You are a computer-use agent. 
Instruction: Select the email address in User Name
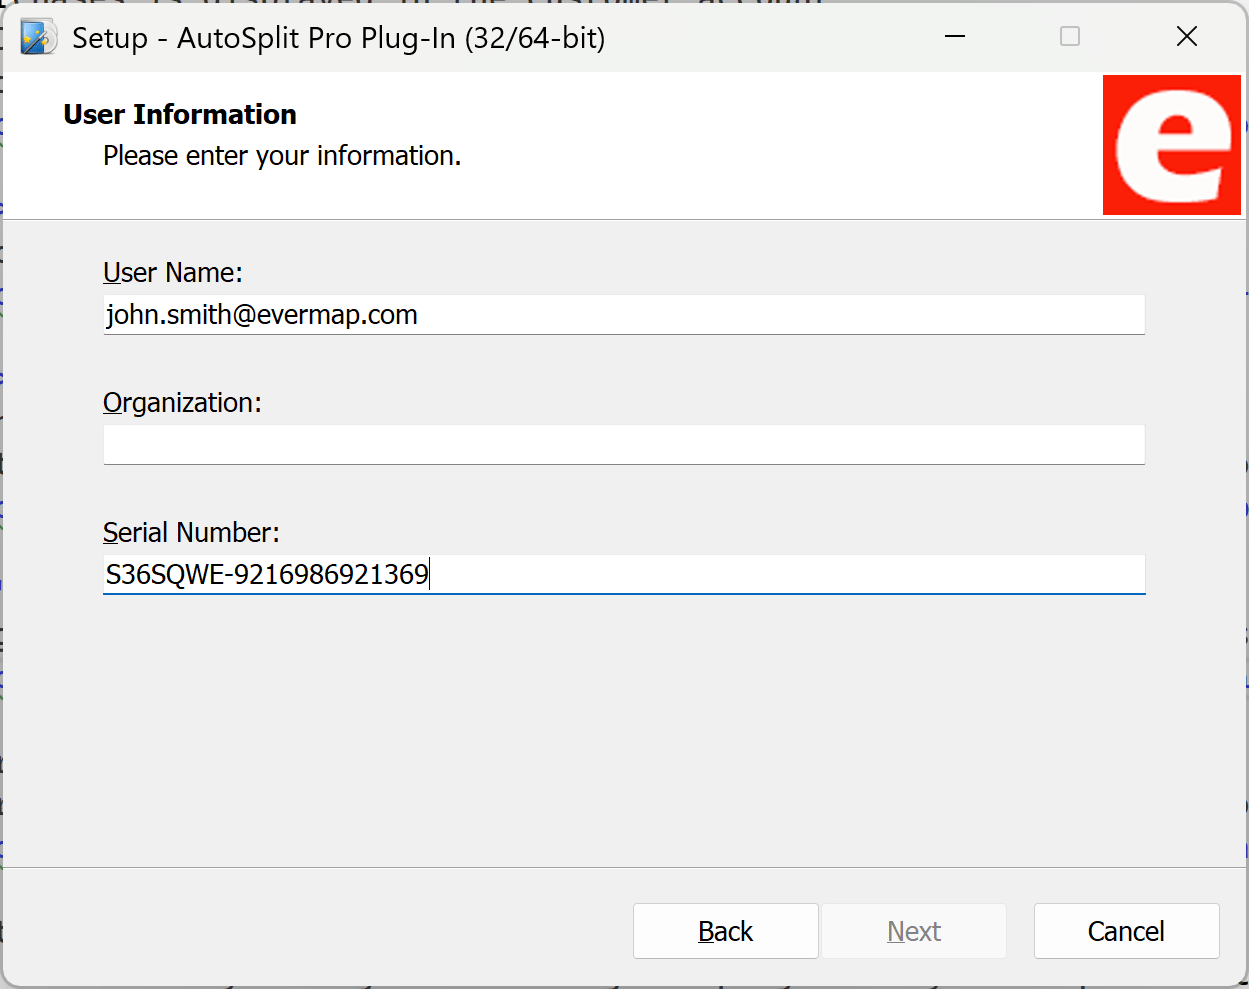tap(260, 314)
